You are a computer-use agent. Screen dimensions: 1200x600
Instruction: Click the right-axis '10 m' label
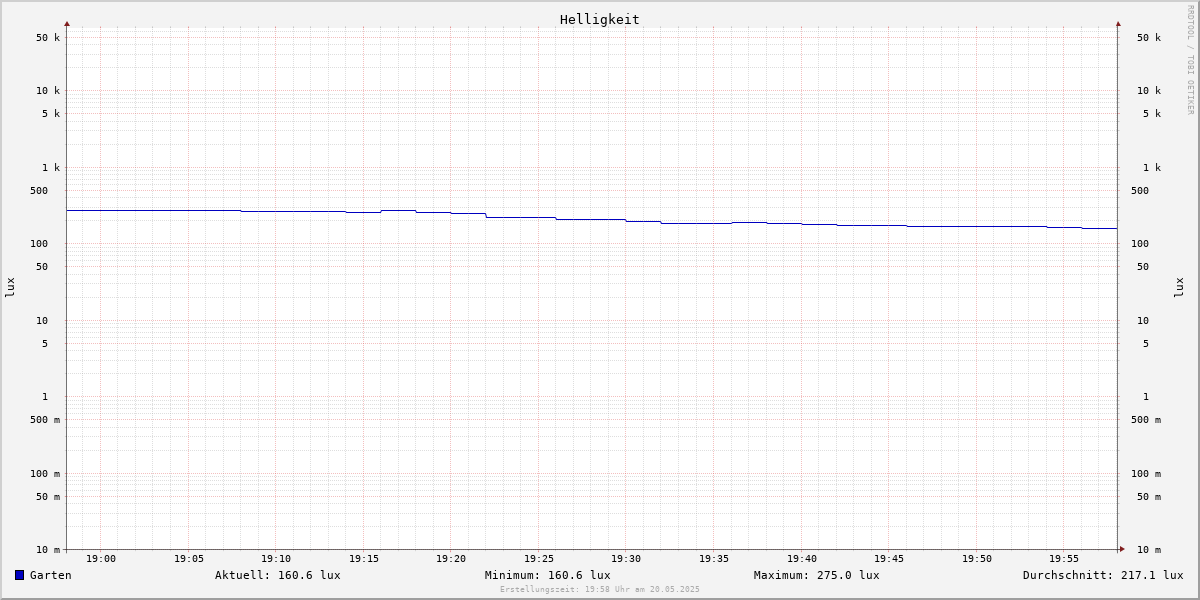pos(1149,550)
